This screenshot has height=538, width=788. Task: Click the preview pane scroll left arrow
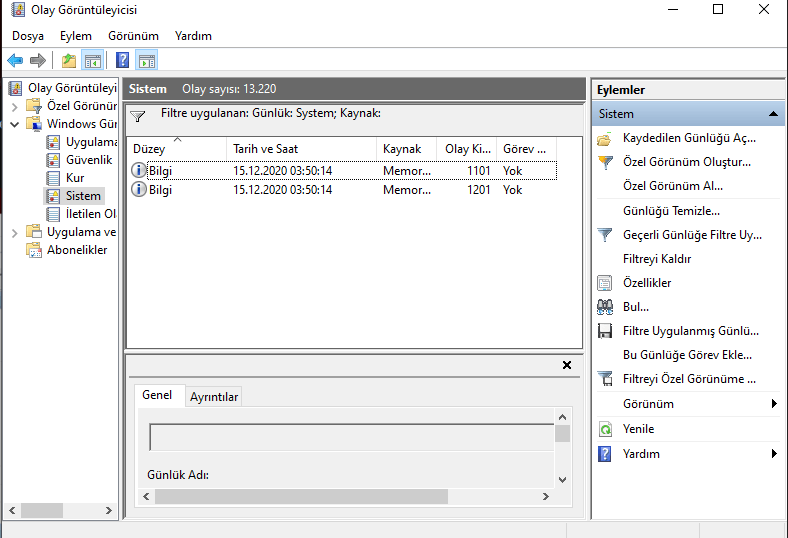pyautogui.click(x=146, y=496)
